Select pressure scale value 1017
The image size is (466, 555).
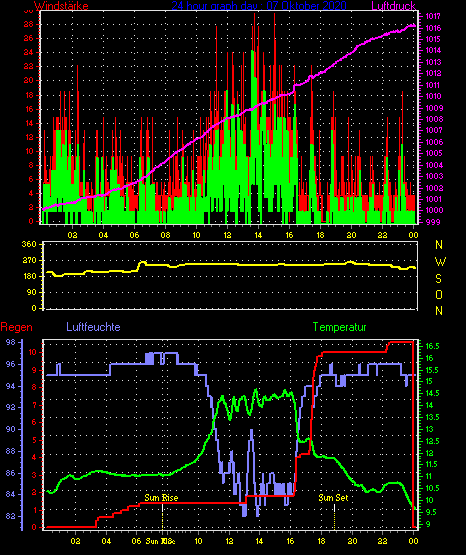433,16
